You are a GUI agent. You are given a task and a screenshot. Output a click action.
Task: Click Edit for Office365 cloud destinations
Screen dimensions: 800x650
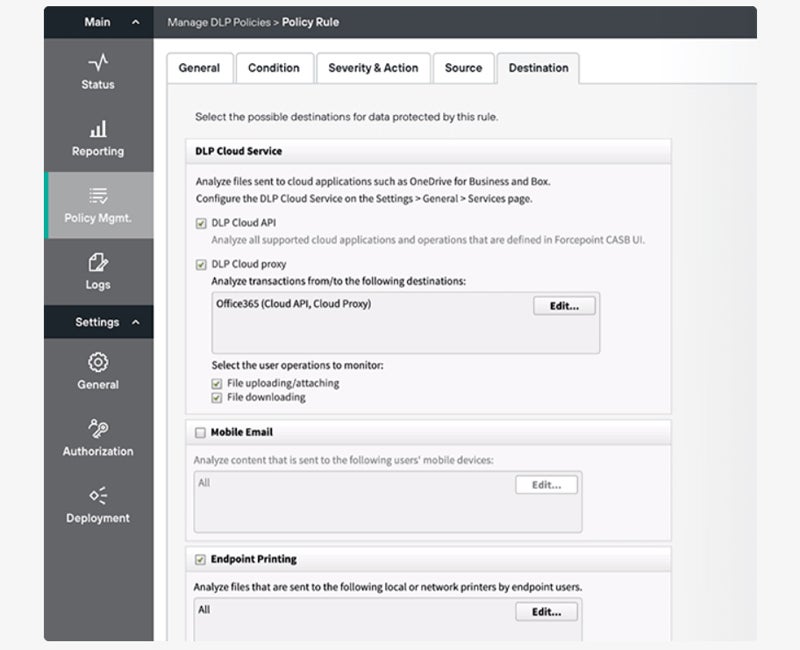pos(564,306)
